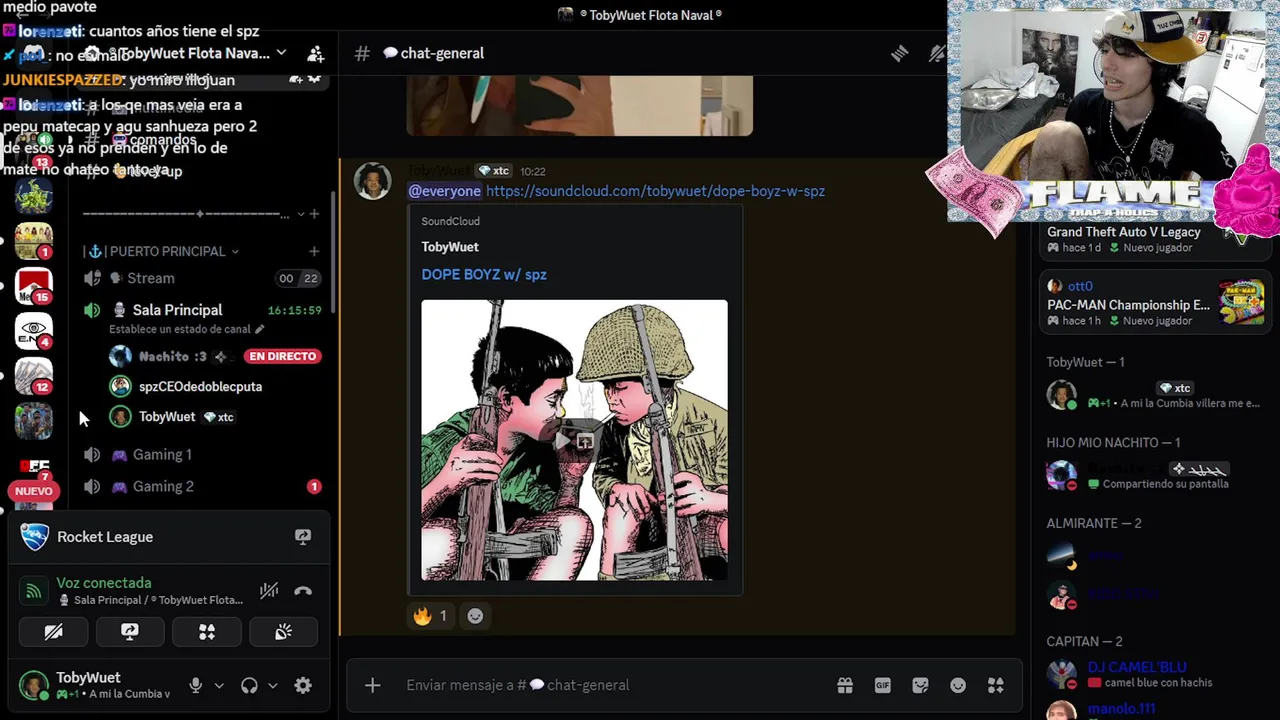Open server icon with 12 notification badge
Screen dimensions: 1280x720
(x=33, y=376)
